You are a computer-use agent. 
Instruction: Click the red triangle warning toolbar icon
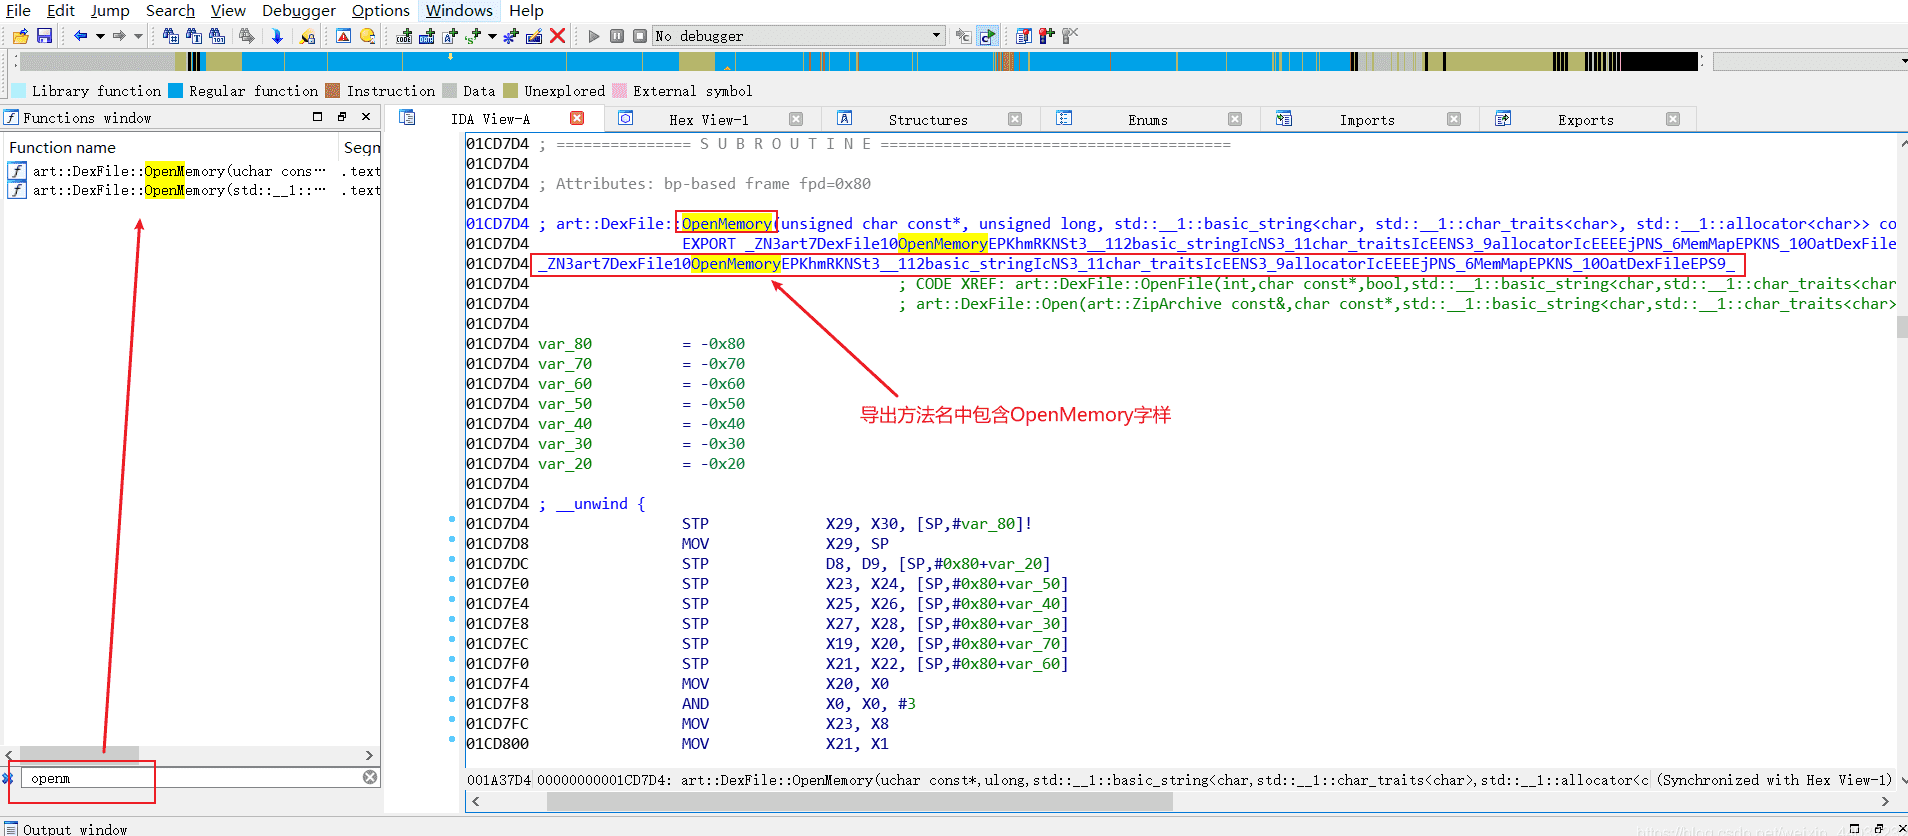click(x=343, y=36)
